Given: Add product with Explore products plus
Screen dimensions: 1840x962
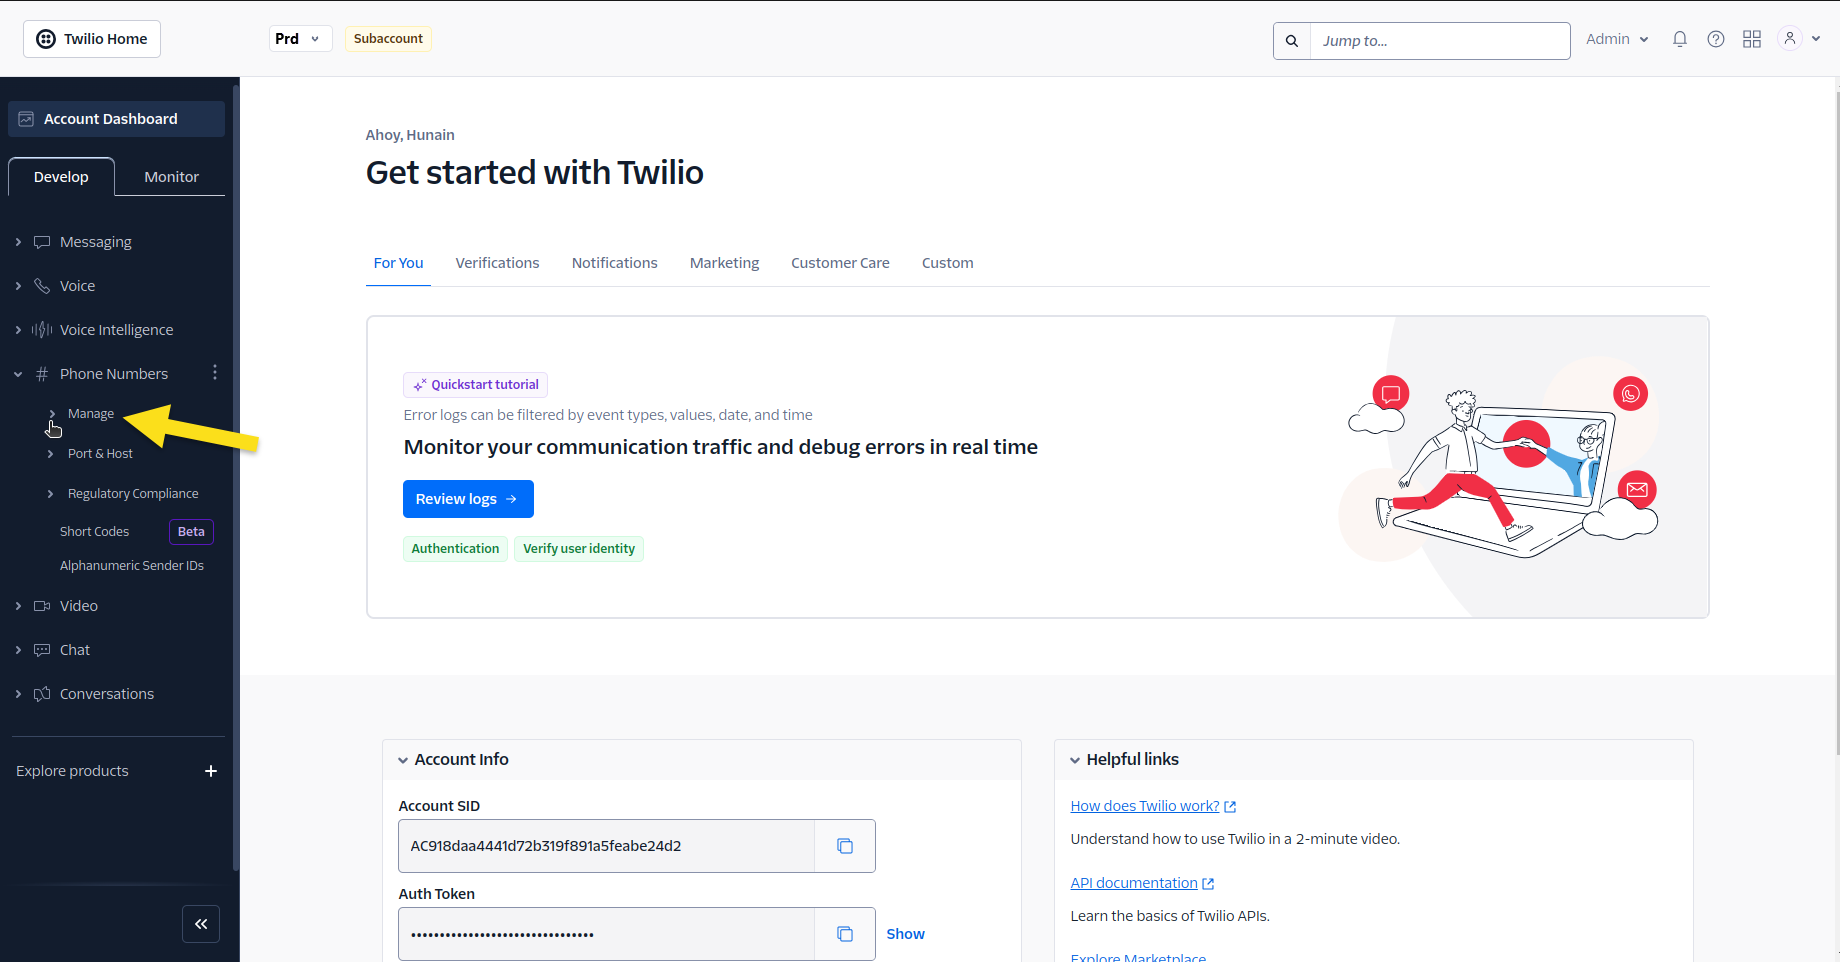Looking at the screenshot, I should point(211,771).
